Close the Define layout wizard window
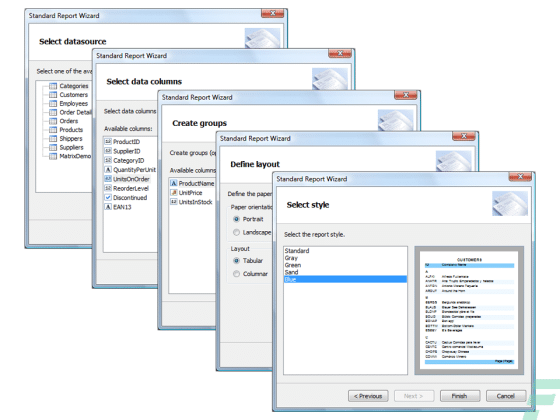This screenshot has width=560, height=420. click(x=464, y=136)
